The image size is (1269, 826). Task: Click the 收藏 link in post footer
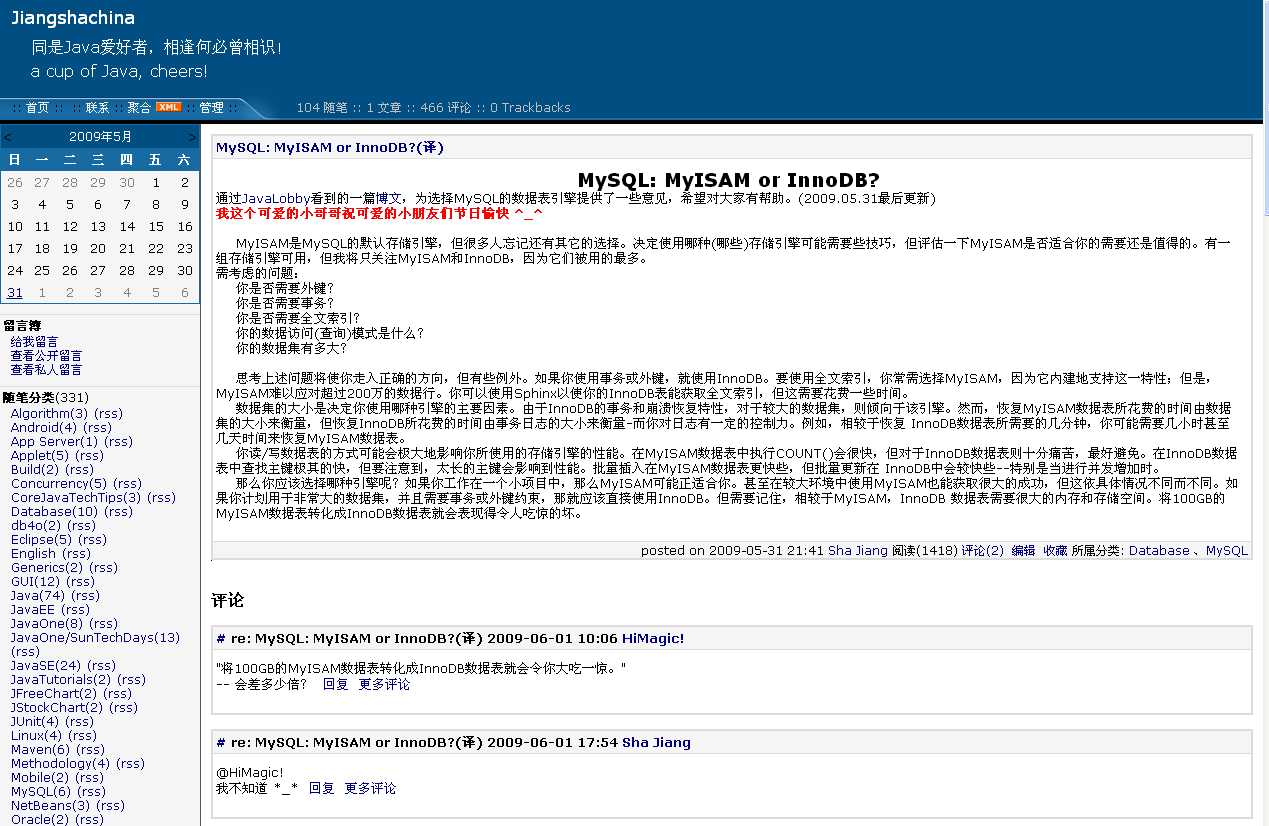[1055, 550]
